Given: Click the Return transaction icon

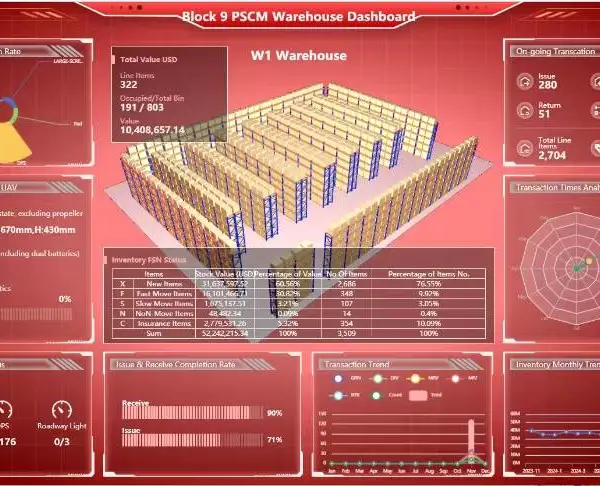Looking at the screenshot, I should [x=525, y=111].
